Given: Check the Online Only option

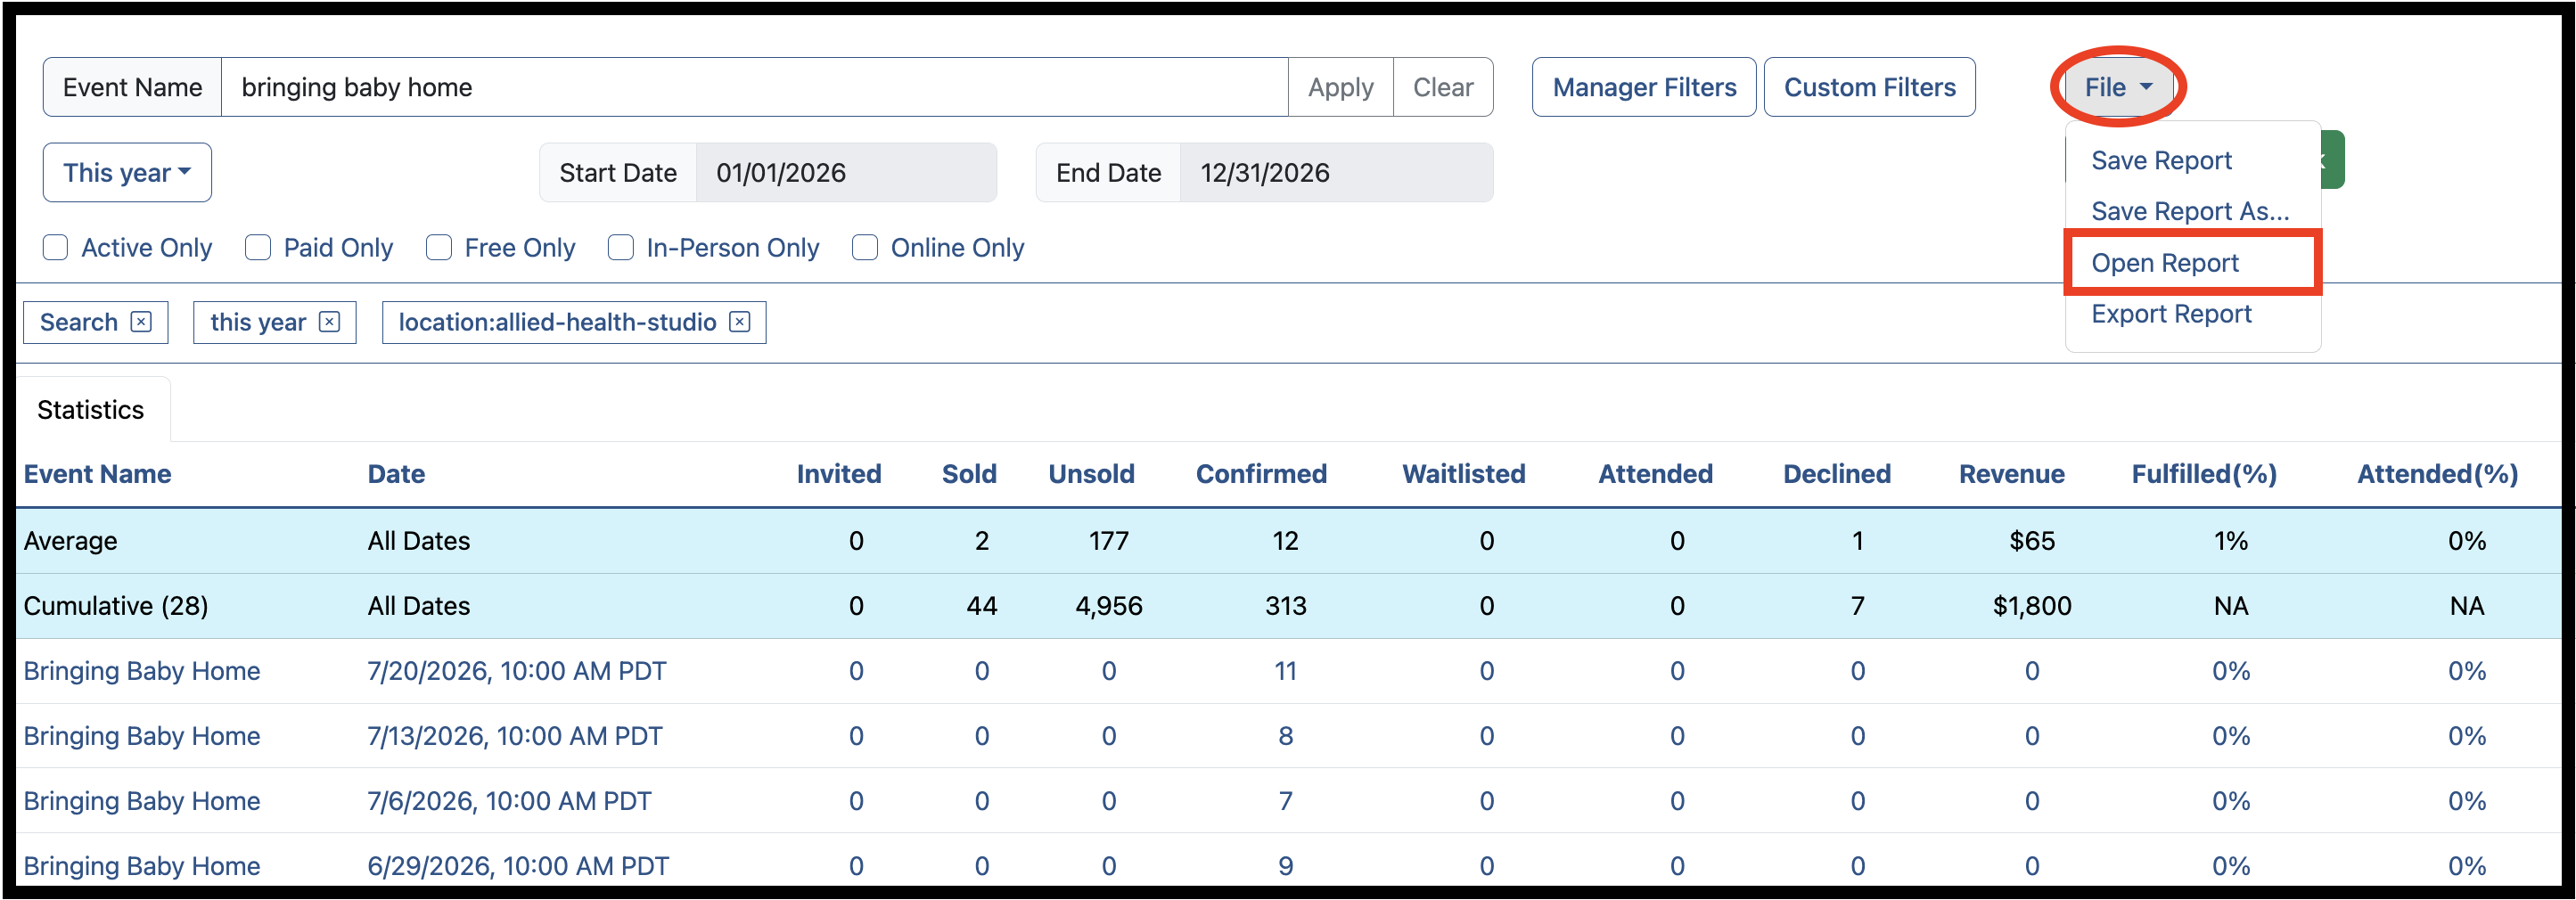Looking at the screenshot, I should pos(865,247).
